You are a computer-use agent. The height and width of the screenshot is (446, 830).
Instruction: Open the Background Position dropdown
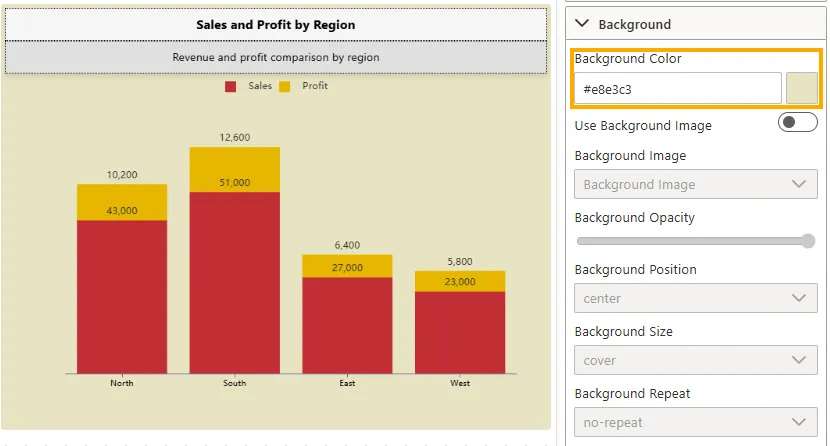coord(696,298)
